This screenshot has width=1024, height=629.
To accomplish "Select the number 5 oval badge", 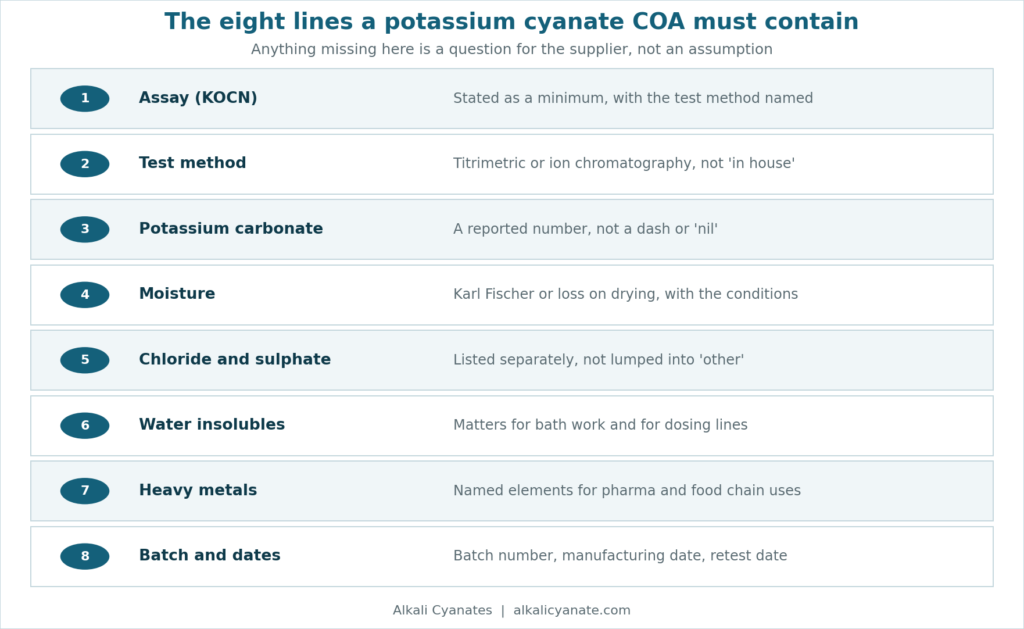I will pos(85,360).
